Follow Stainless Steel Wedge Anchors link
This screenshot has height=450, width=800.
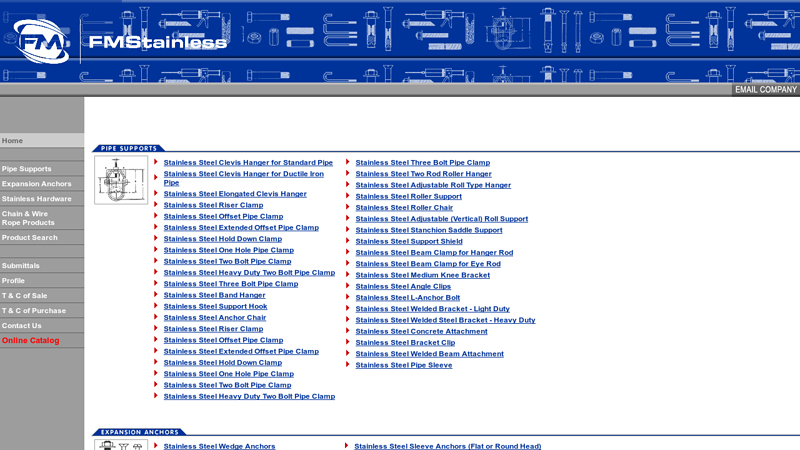pos(219,446)
